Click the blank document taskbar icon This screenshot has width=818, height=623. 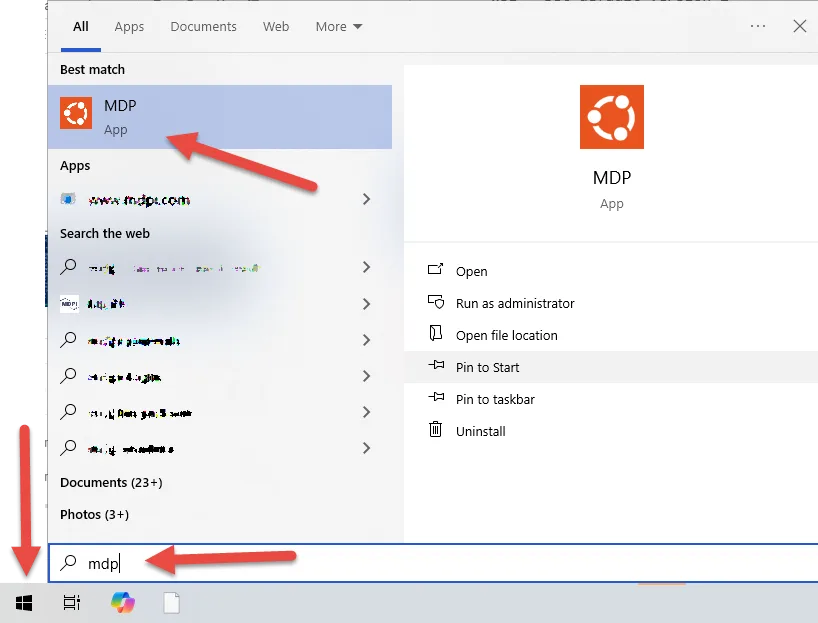(x=172, y=603)
